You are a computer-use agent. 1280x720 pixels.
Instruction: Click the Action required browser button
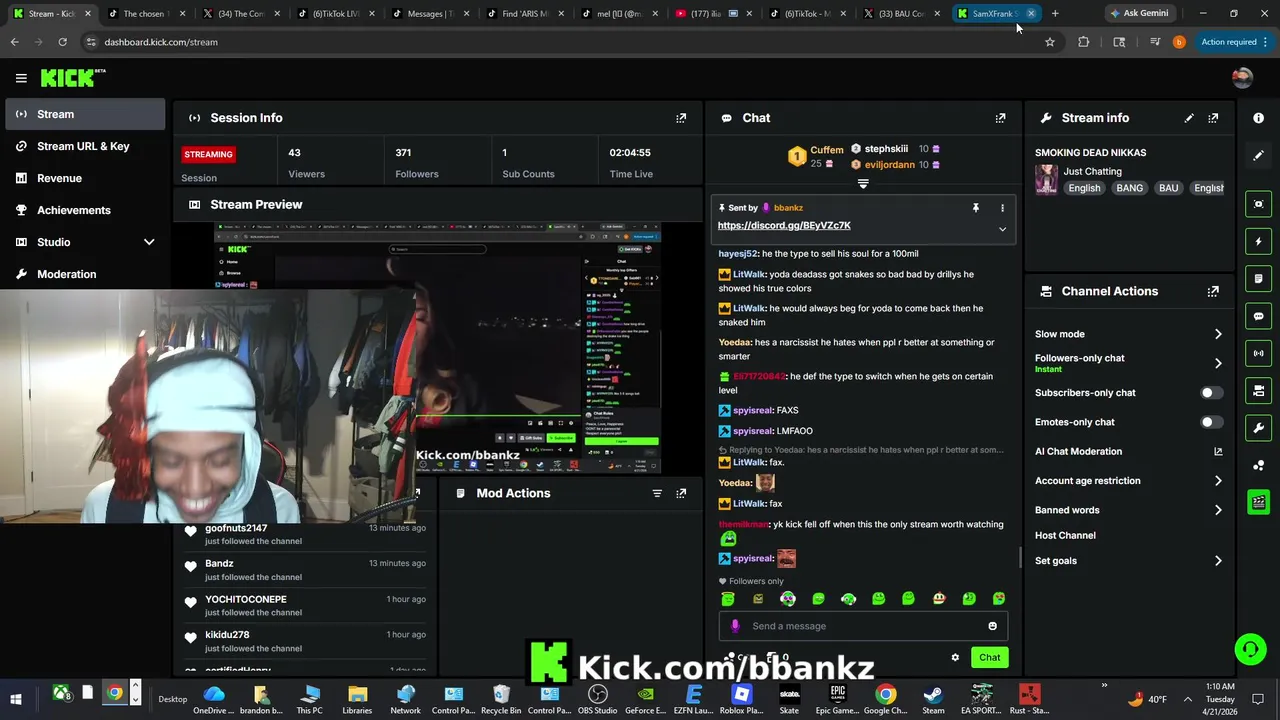pos(1234,42)
